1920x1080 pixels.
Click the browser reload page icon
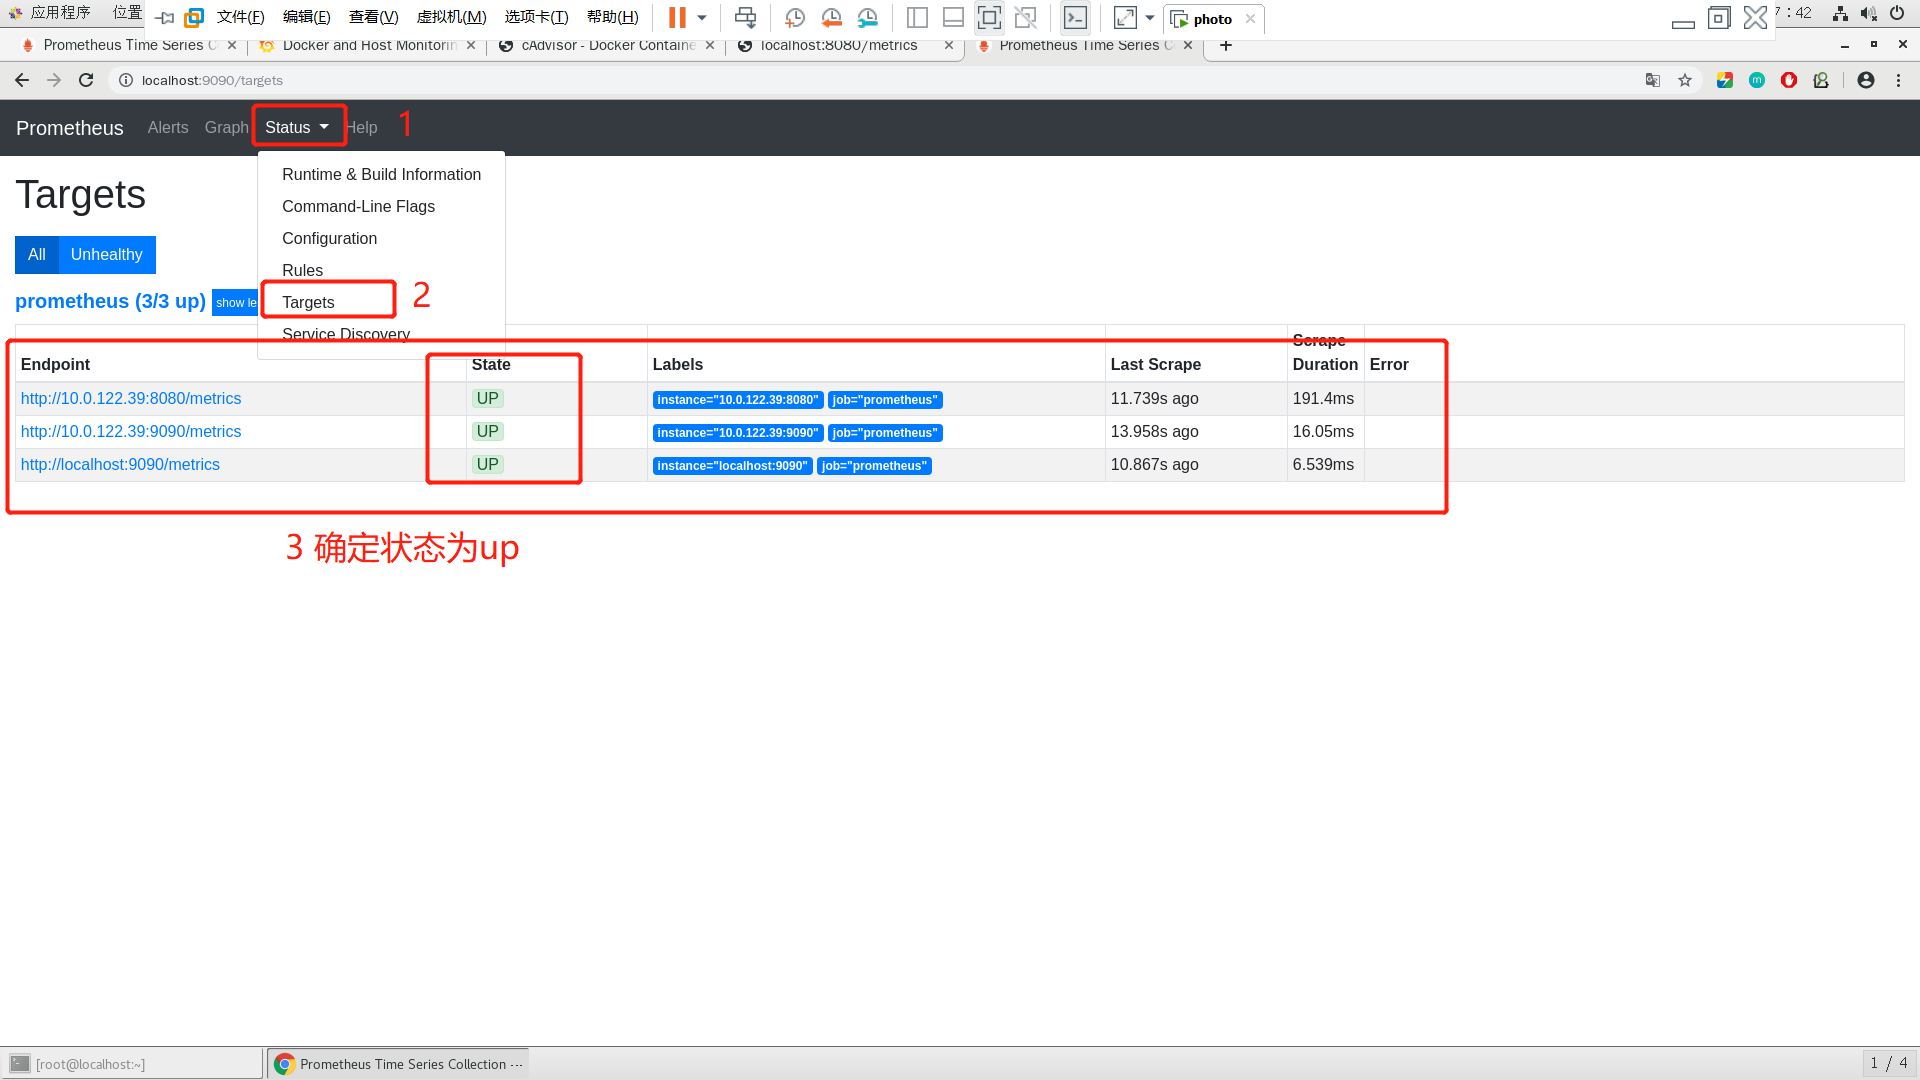86,80
